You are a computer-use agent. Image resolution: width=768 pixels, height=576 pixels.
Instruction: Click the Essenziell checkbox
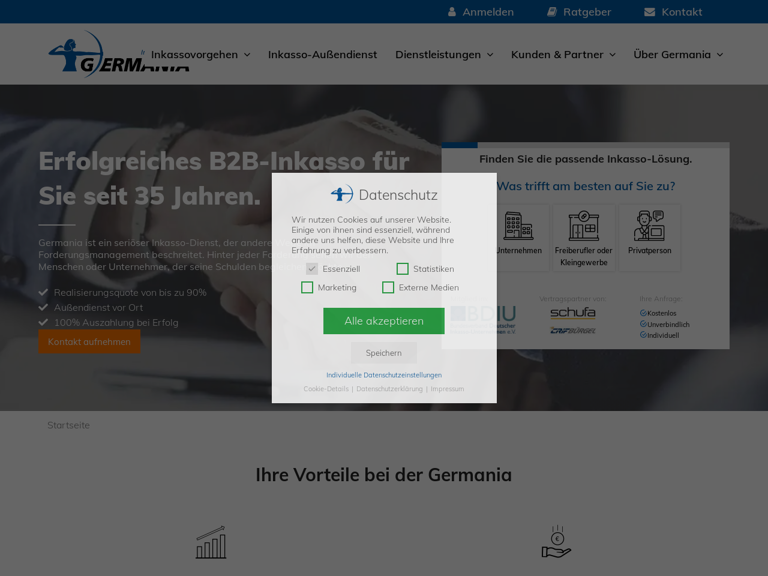[312, 269]
